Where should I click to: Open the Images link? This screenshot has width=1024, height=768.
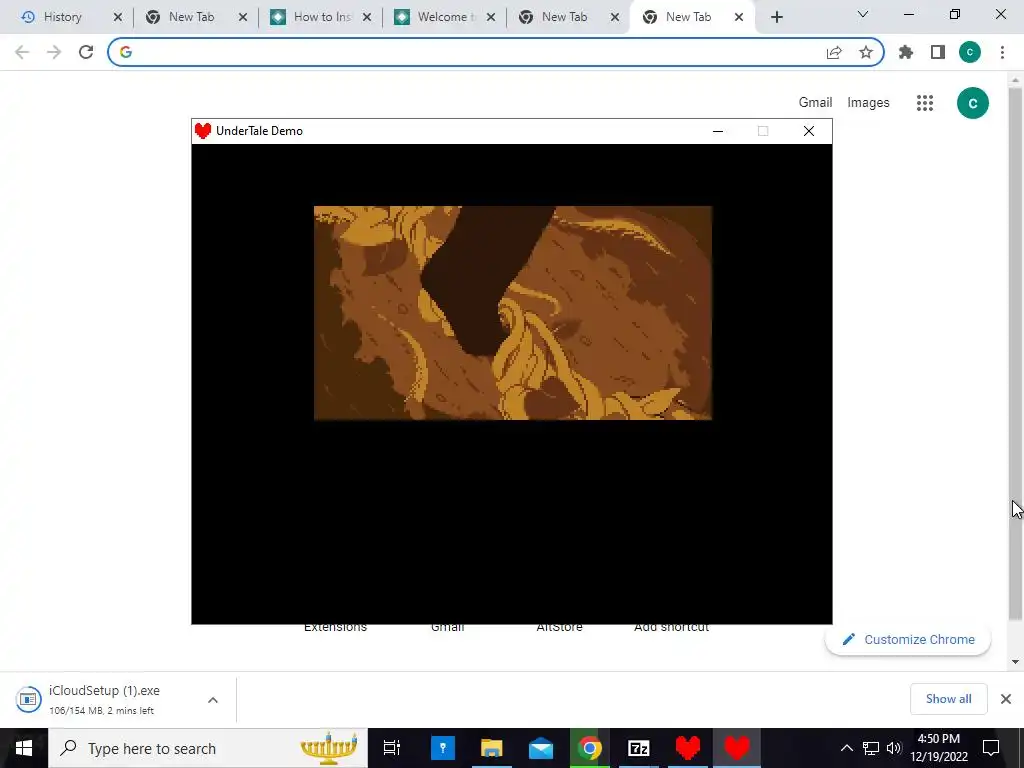pyautogui.click(x=868, y=103)
